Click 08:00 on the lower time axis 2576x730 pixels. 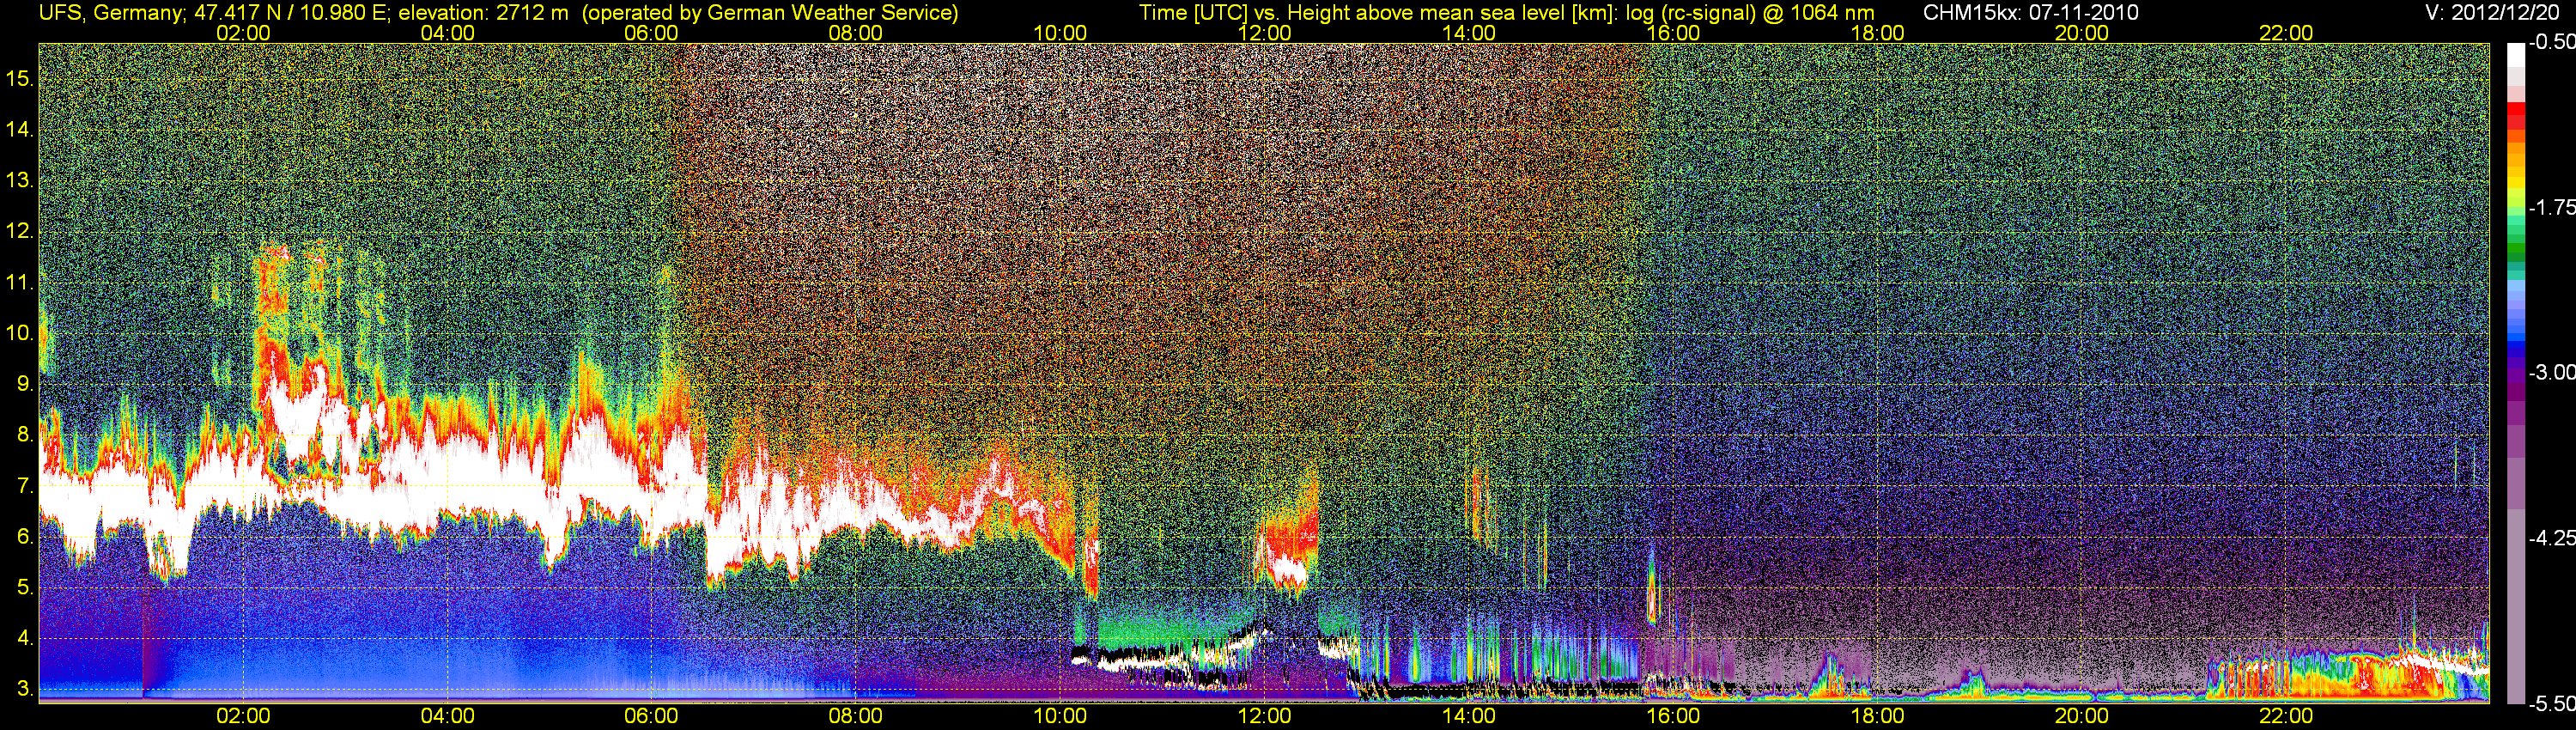[x=856, y=716]
